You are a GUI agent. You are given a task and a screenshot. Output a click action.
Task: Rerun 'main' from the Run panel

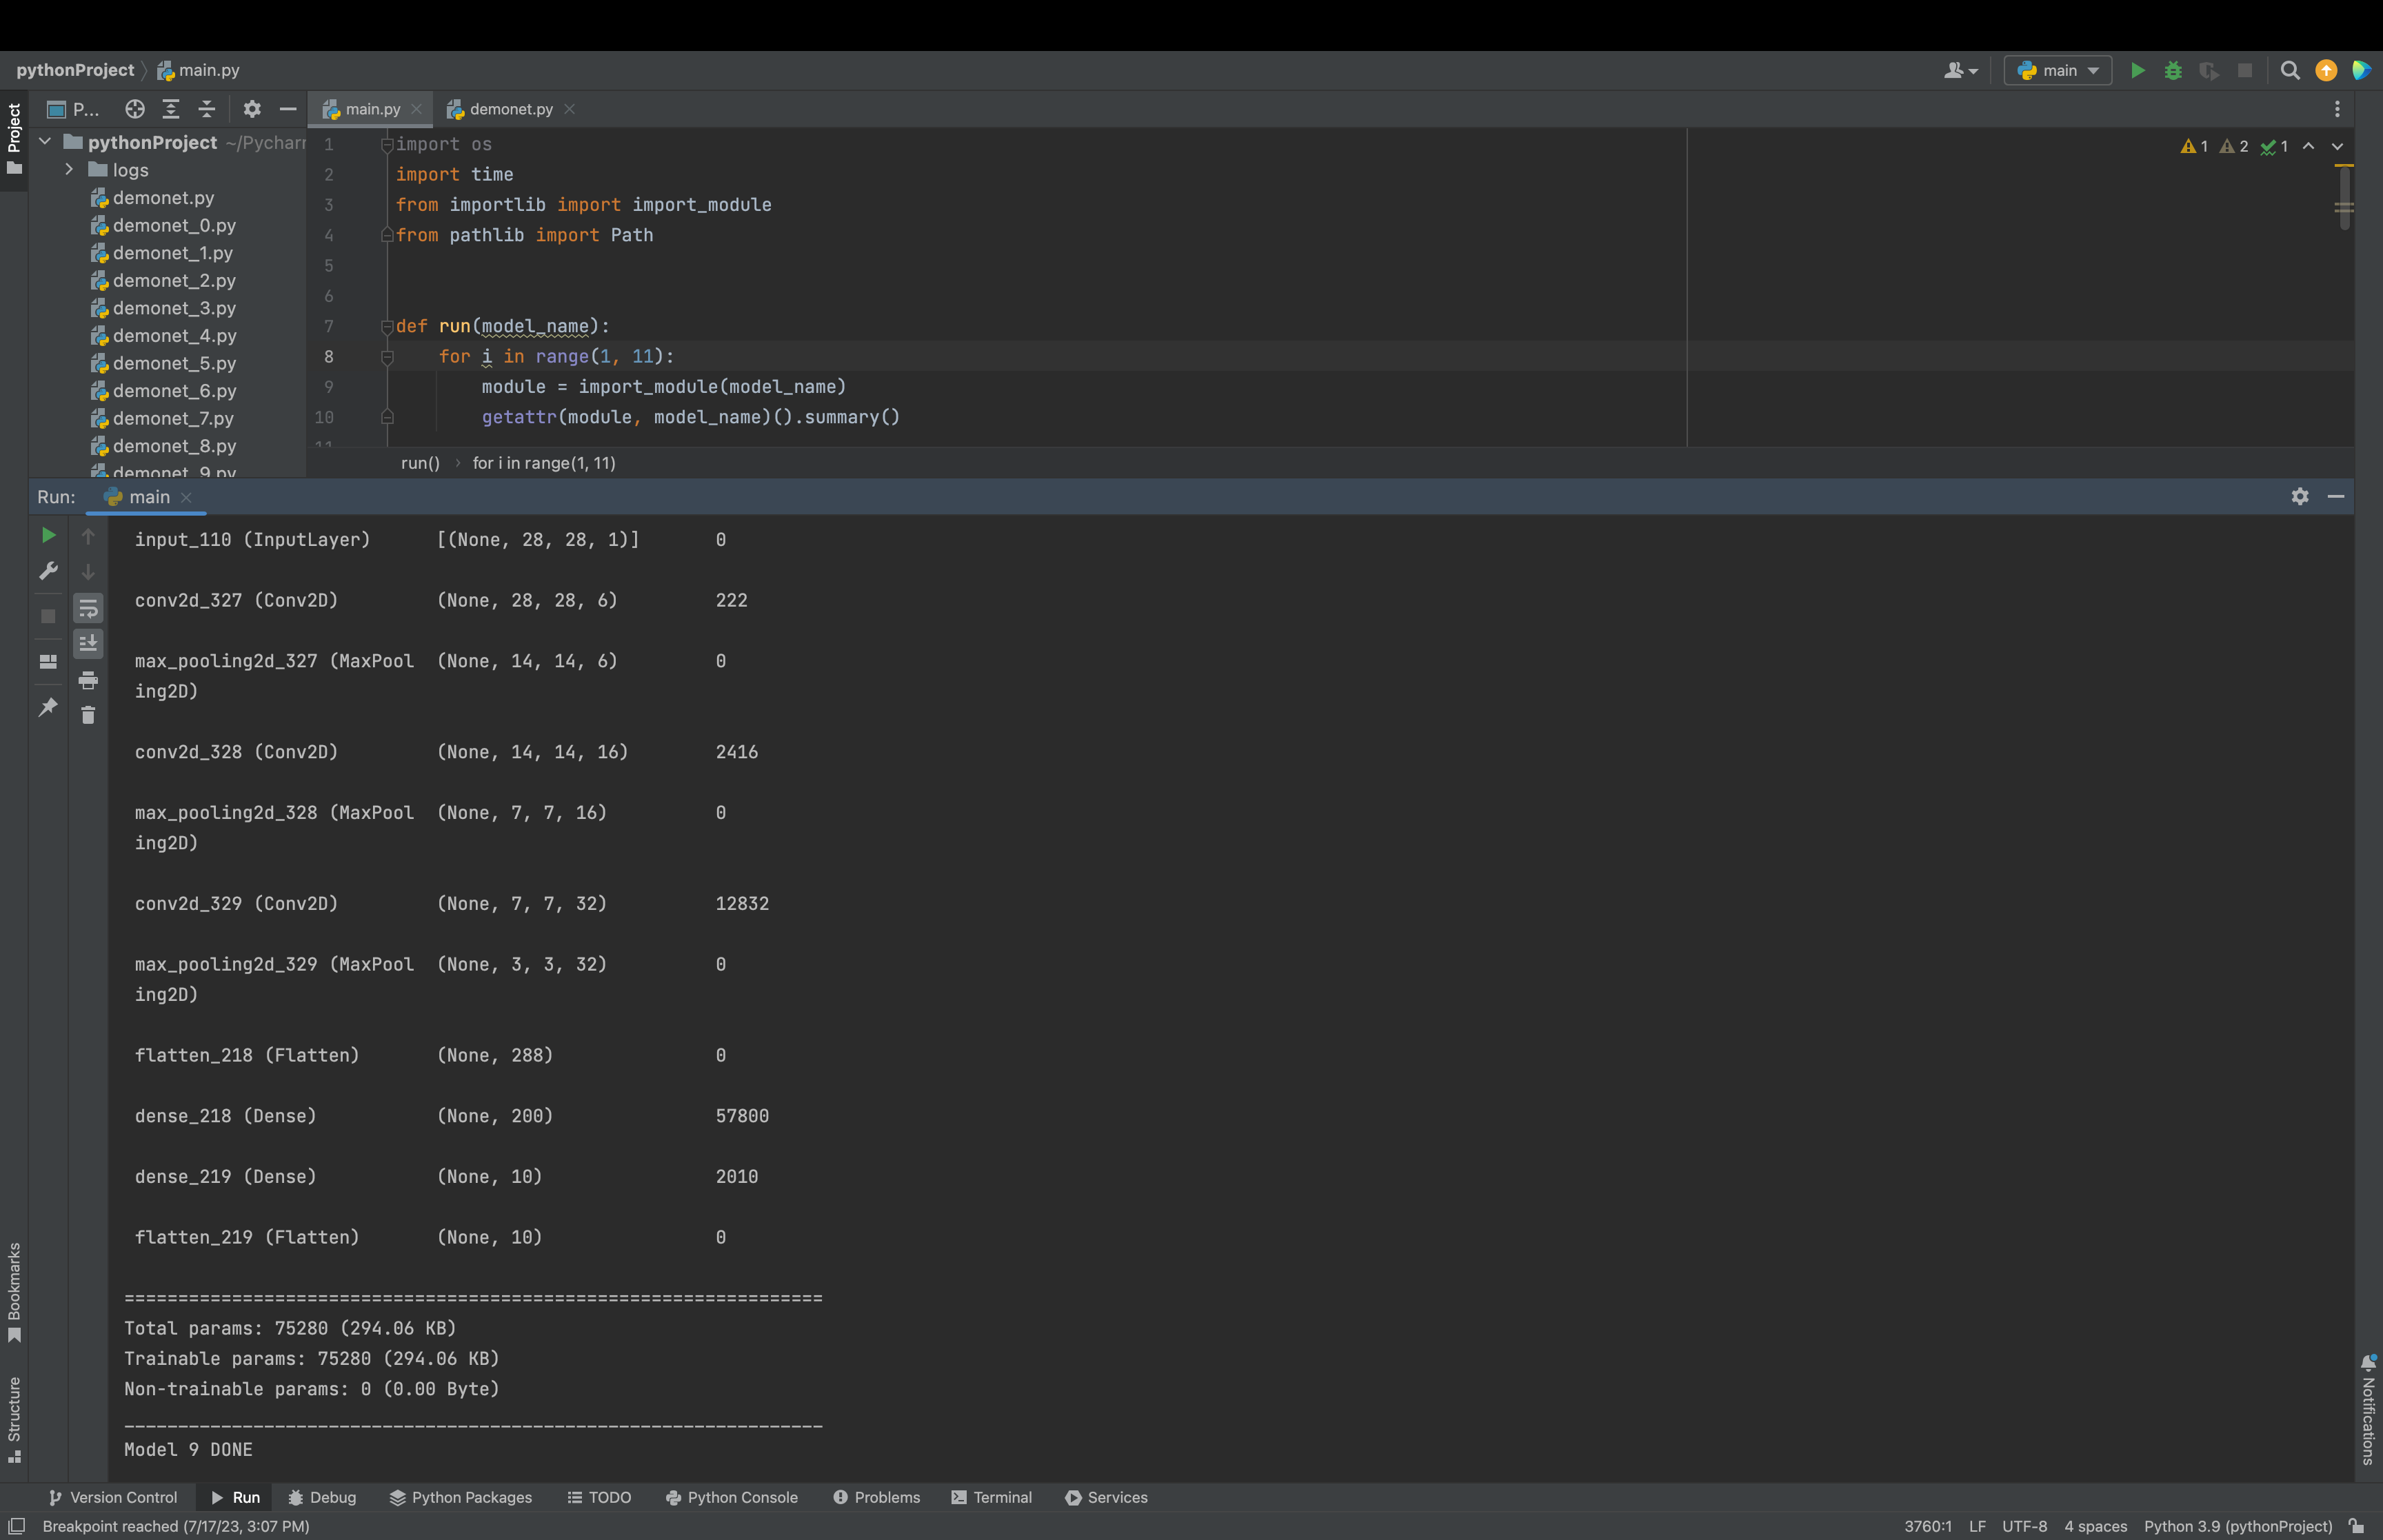pos(47,535)
